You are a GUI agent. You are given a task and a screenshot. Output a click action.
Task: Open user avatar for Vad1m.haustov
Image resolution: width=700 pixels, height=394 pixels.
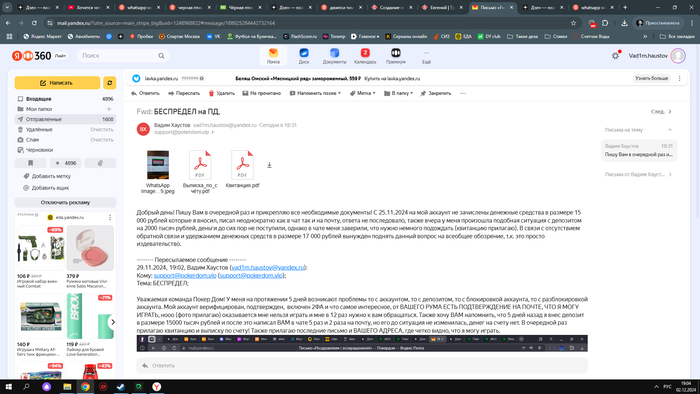tap(678, 56)
